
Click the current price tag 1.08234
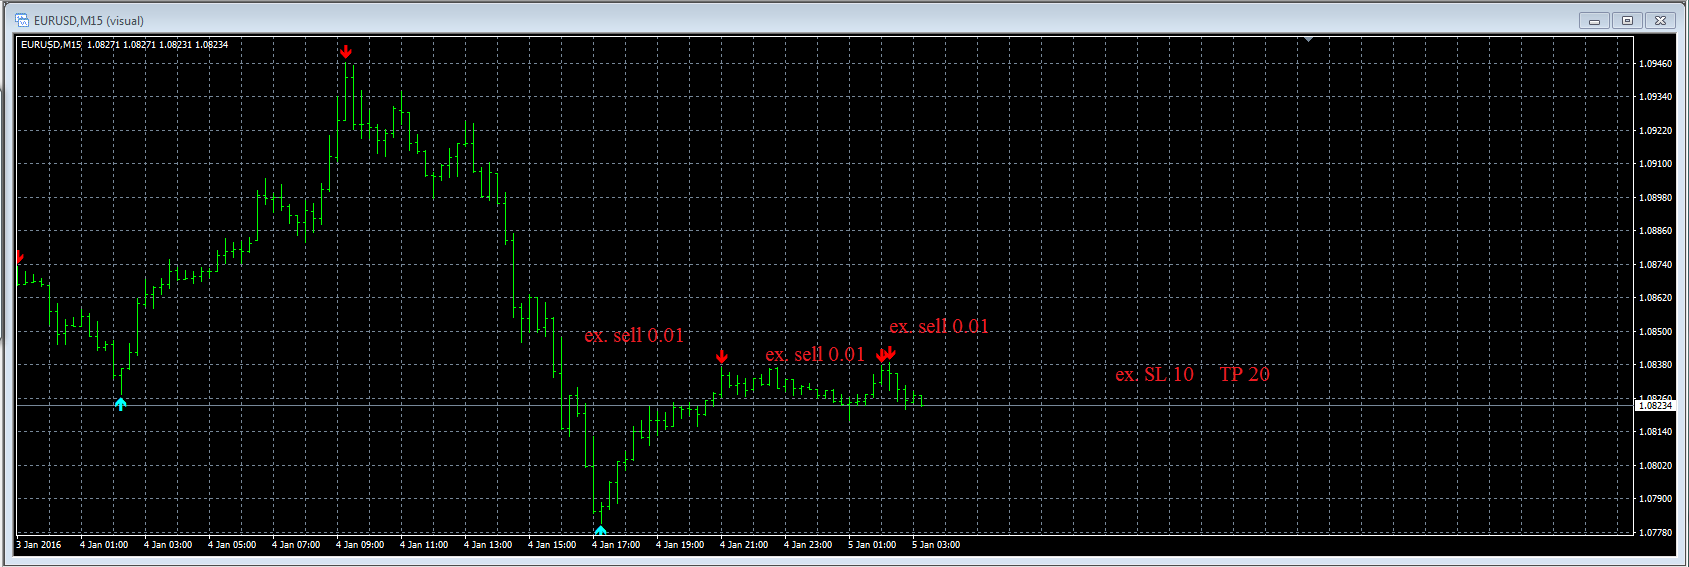pos(1655,405)
